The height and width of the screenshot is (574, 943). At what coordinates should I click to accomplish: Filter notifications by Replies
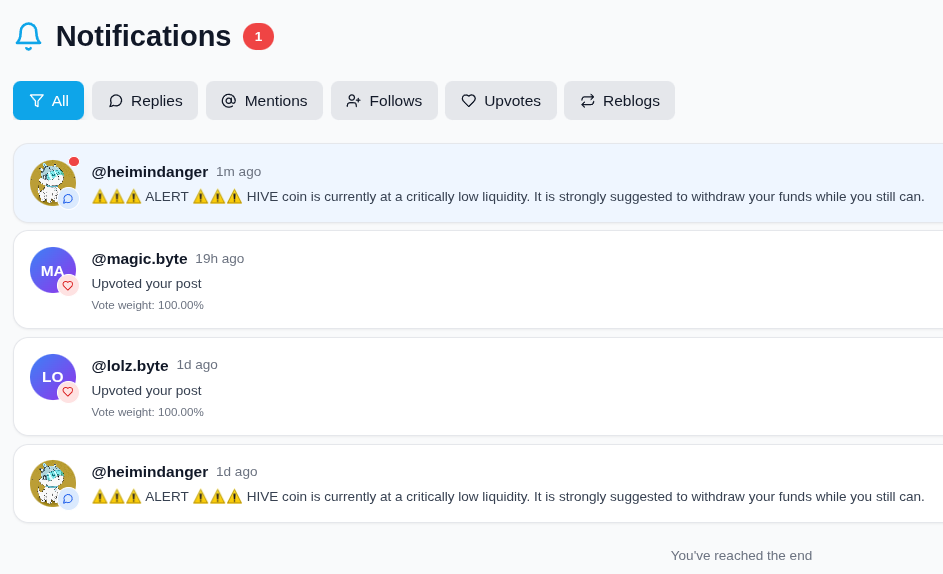145,101
